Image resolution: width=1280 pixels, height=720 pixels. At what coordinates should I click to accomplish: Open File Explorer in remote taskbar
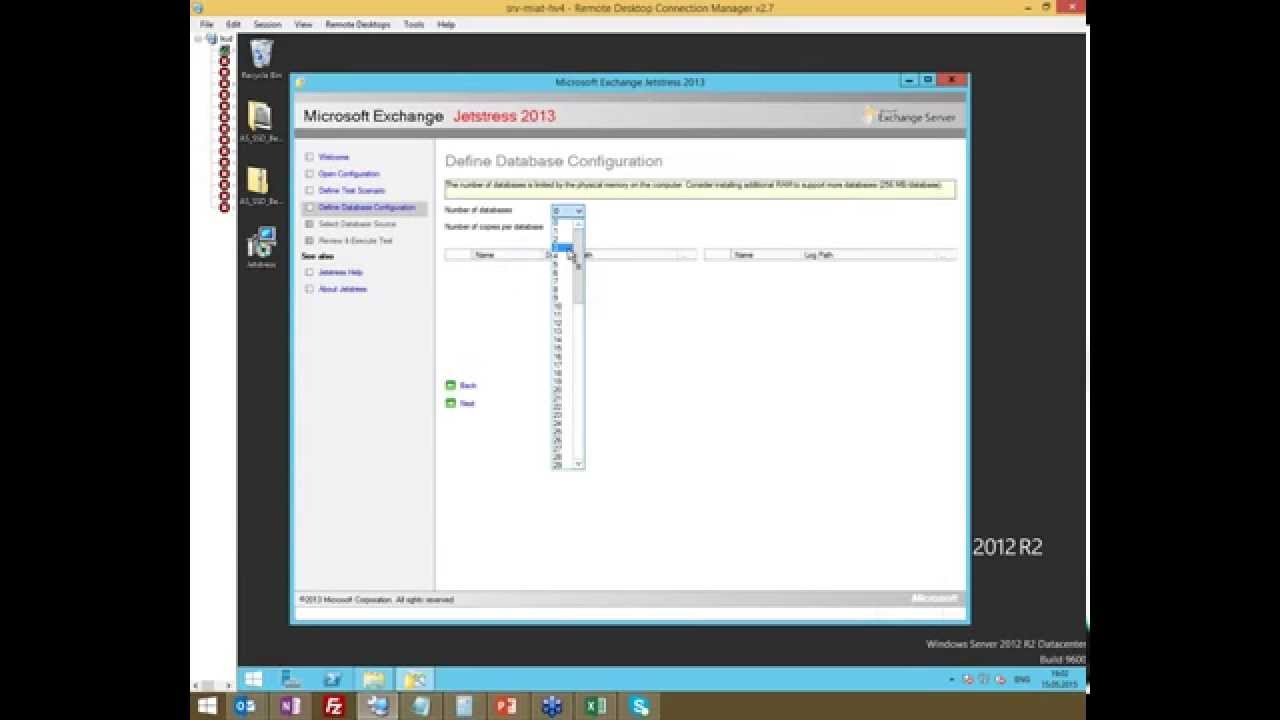pyautogui.click(x=373, y=679)
